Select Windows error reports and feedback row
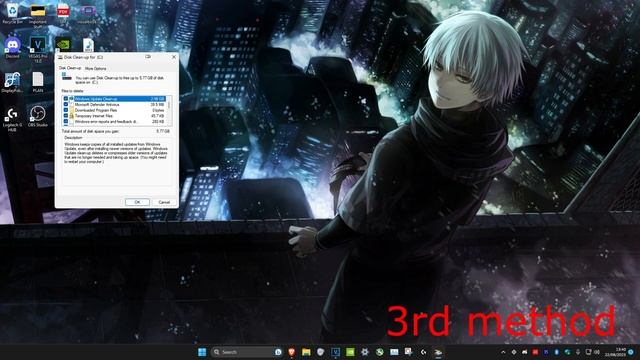 (115, 122)
